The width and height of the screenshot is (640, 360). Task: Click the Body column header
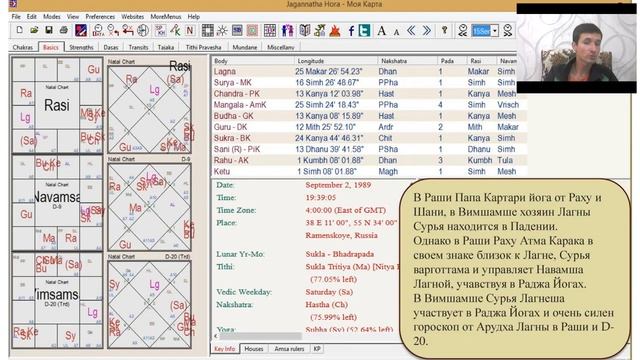pos(252,61)
